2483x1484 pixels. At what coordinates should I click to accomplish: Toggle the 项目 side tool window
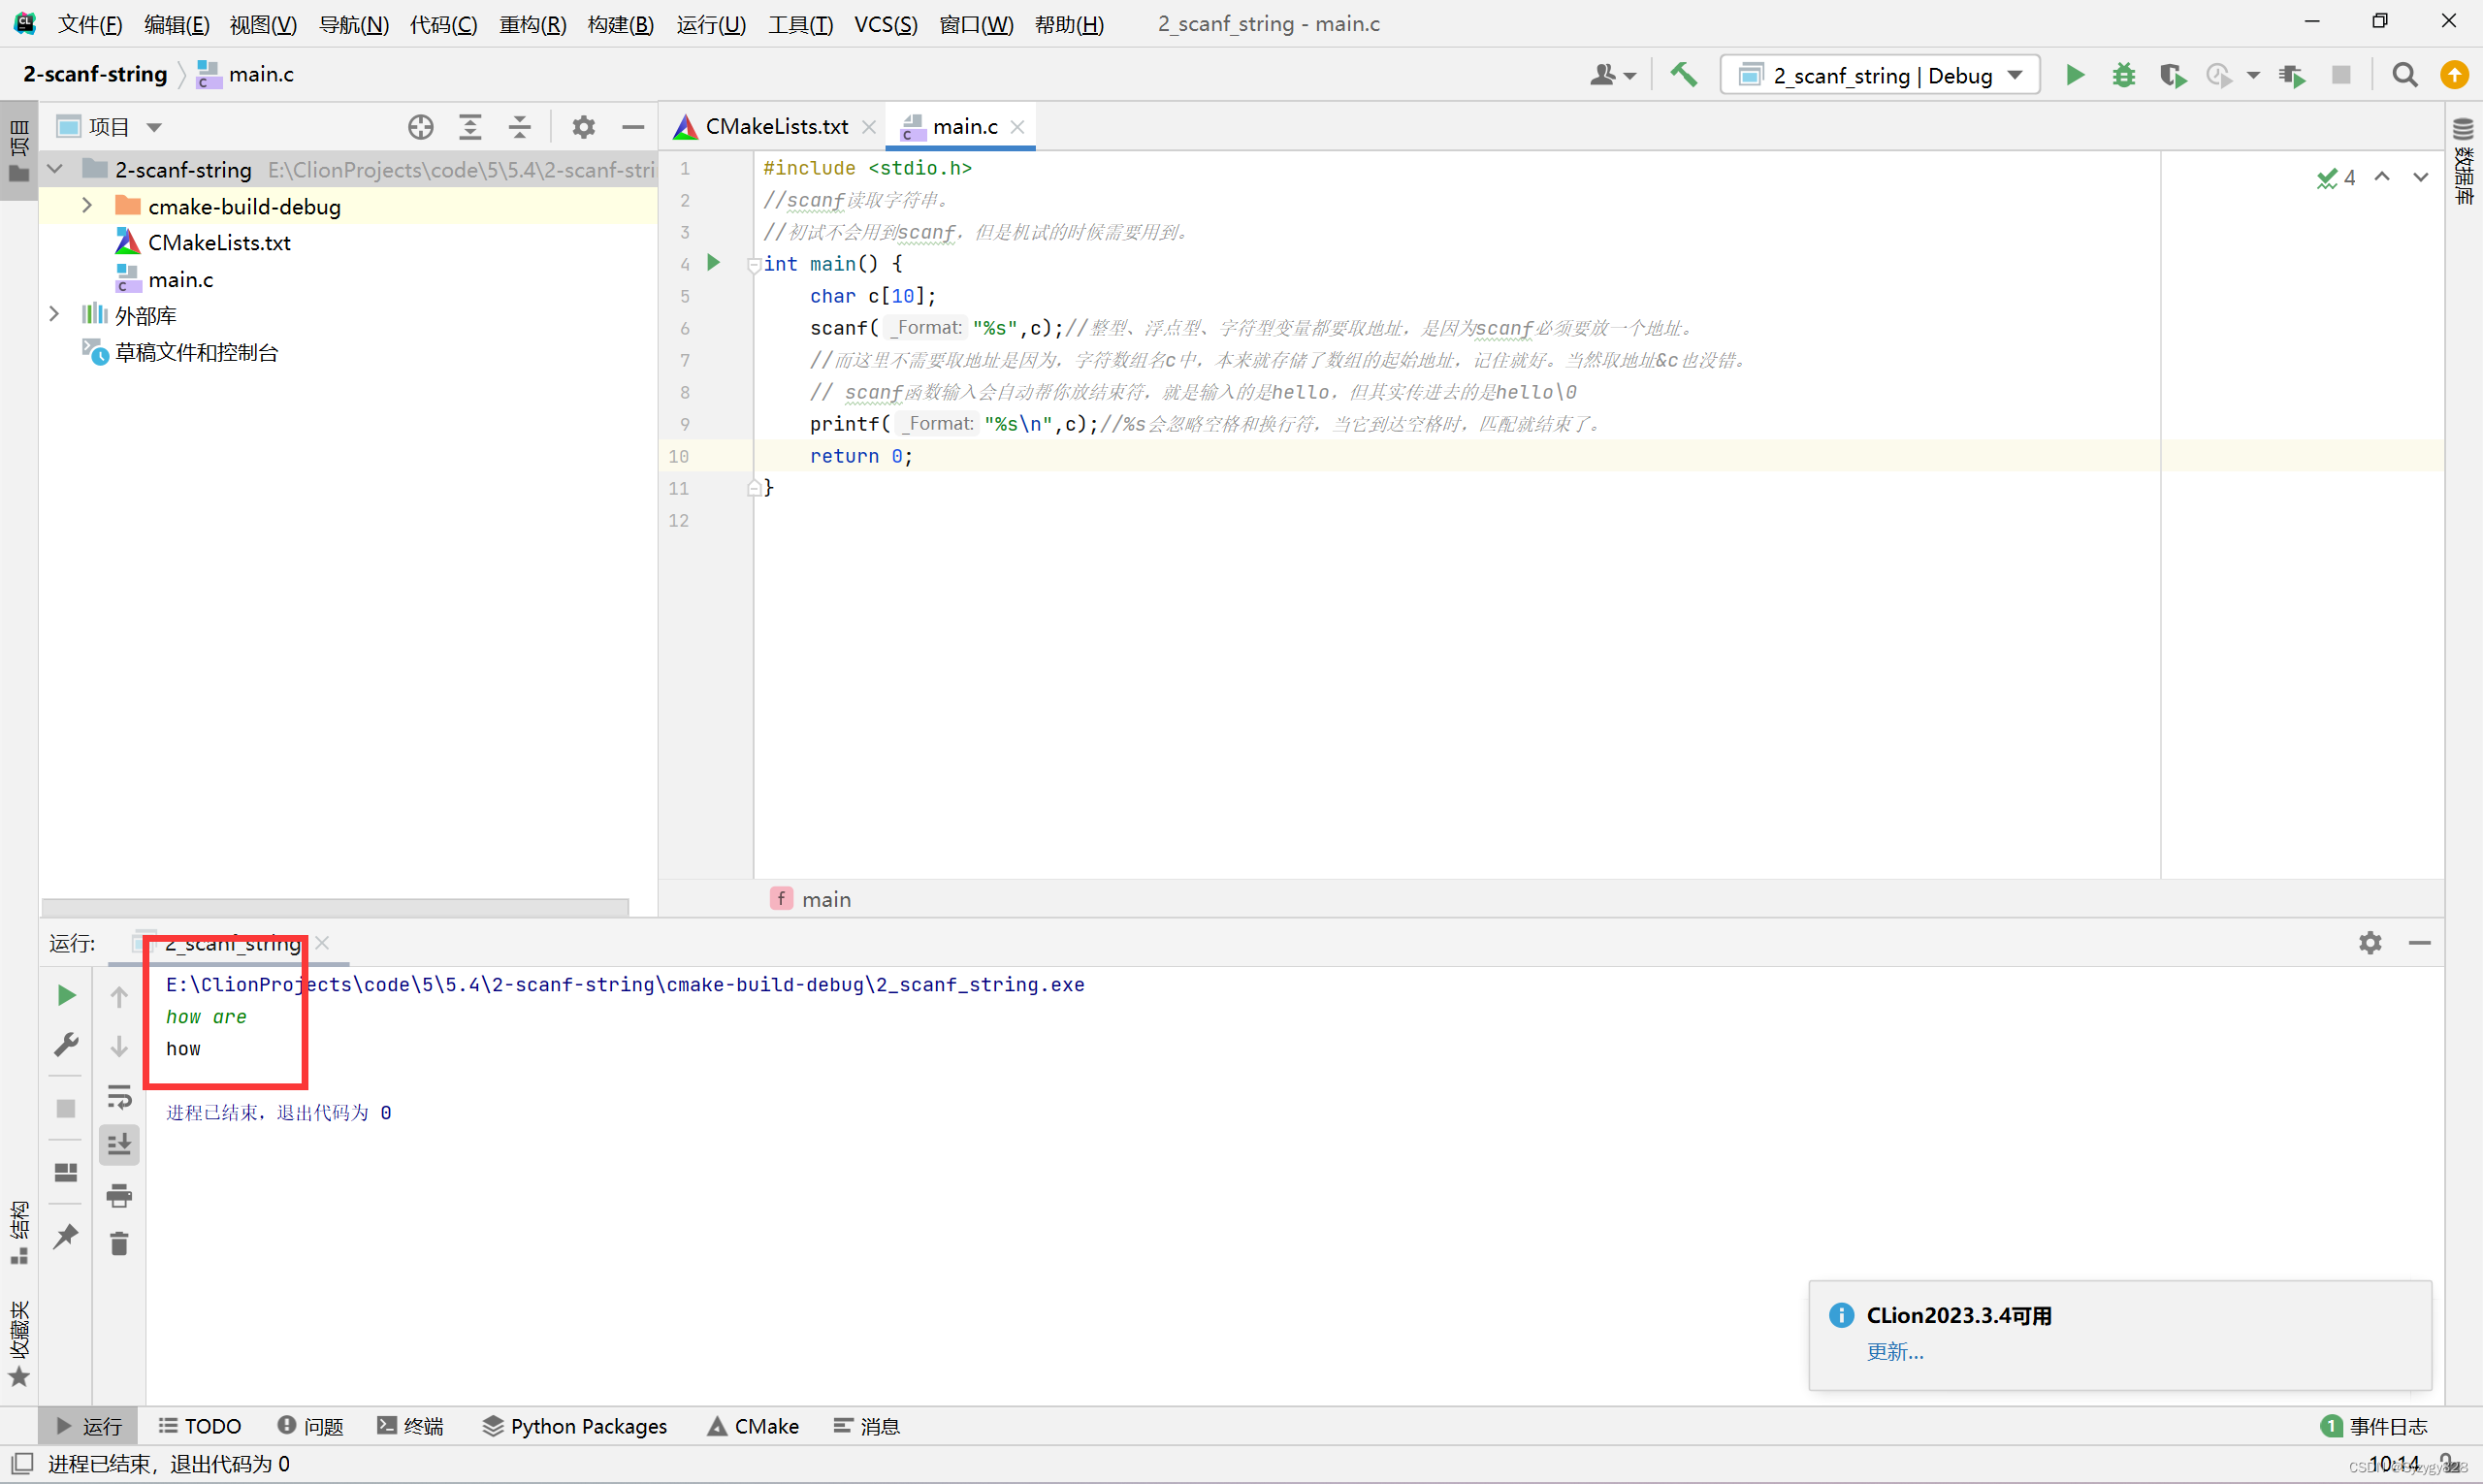19,150
